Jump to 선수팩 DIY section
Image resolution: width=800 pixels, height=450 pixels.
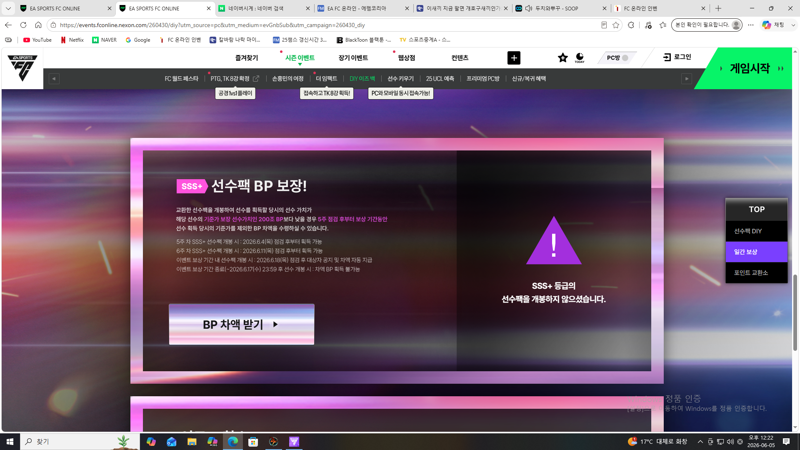tap(757, 231)
